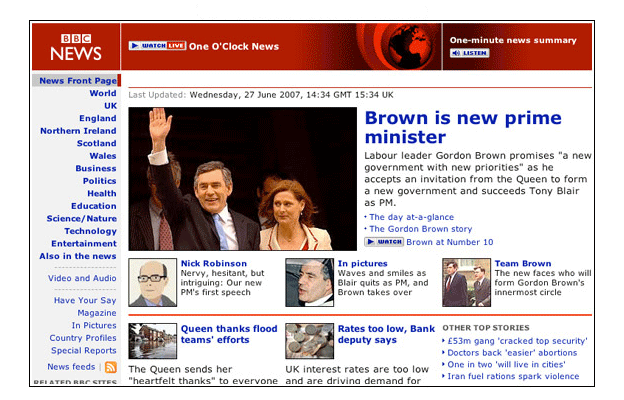624x400 pixels.
Task: Open the Wales section
Action: coord(103,156)
